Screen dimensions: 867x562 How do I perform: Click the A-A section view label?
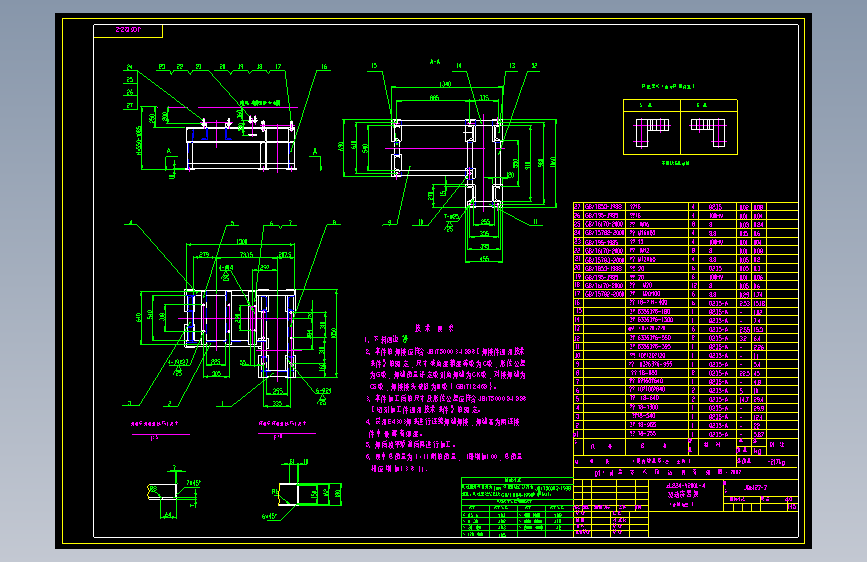pos(435,63)
